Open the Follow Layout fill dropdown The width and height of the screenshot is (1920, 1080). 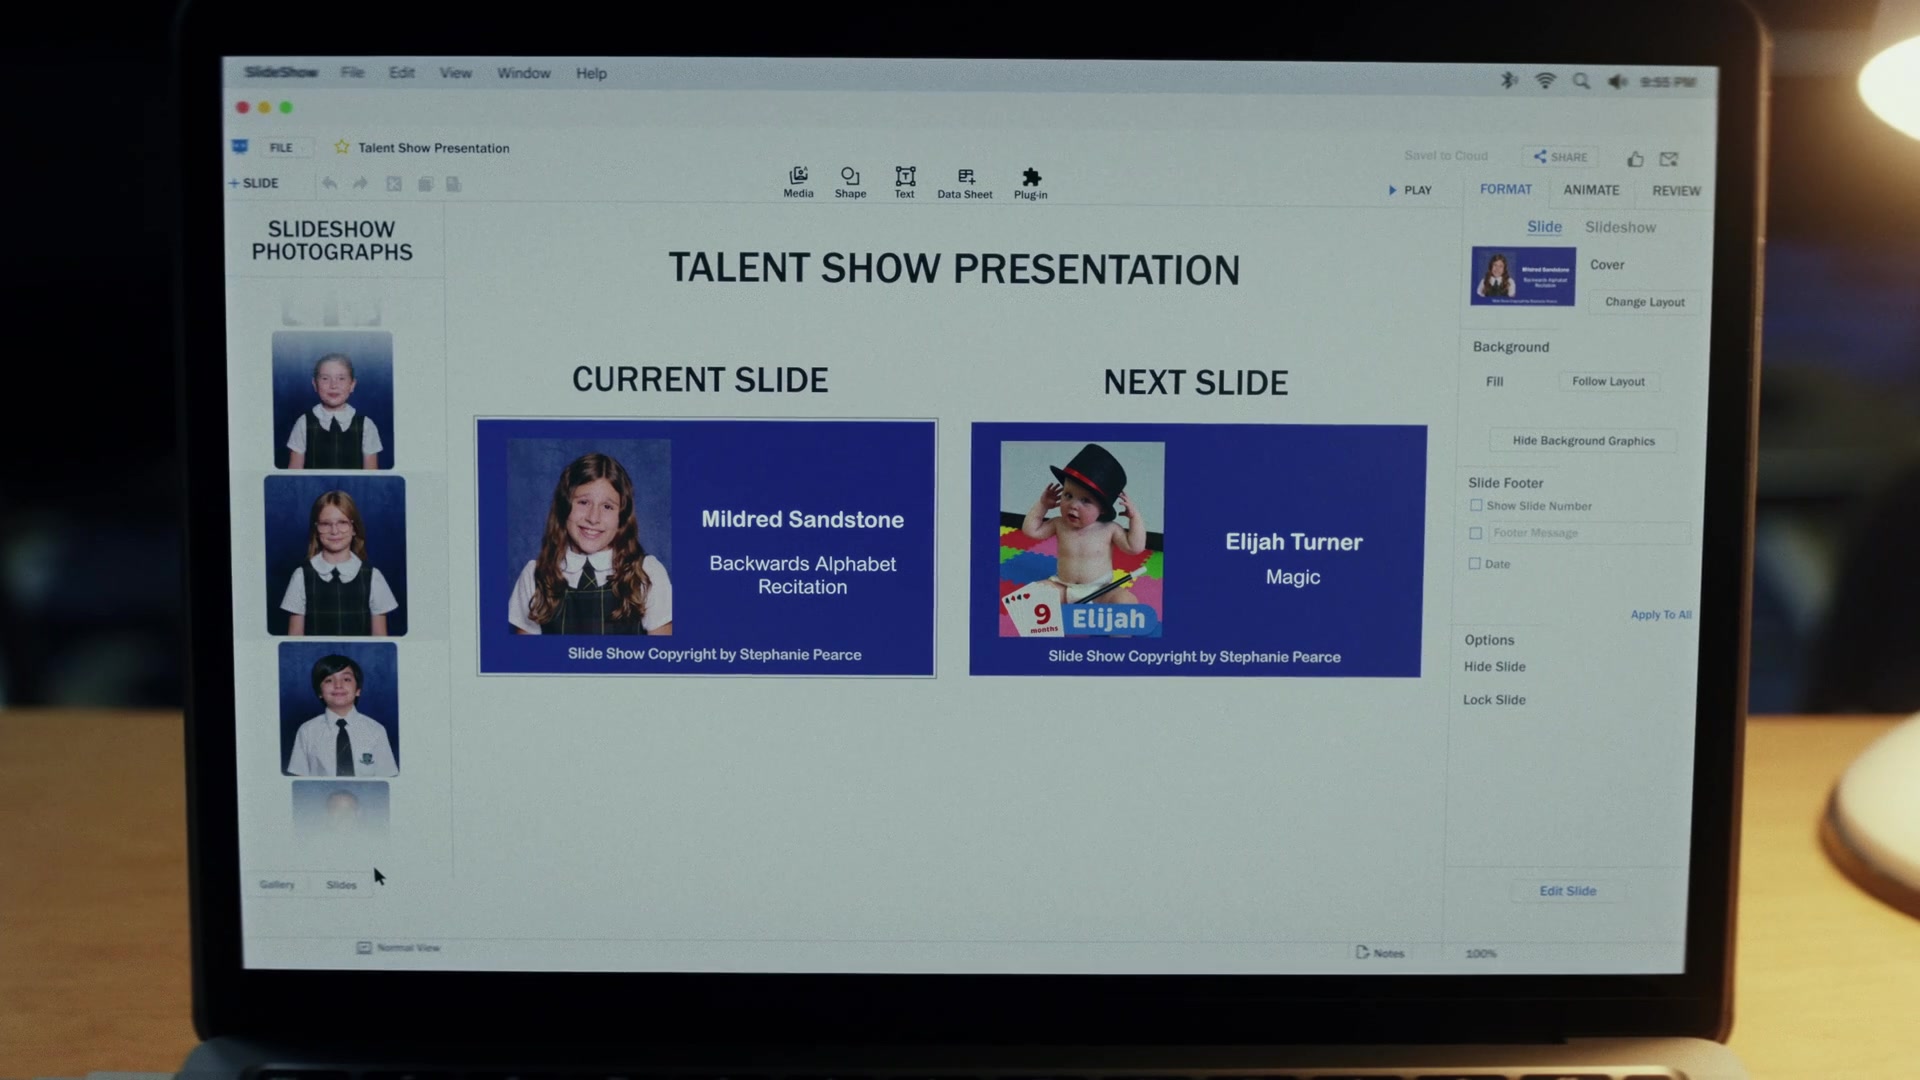1608,381
